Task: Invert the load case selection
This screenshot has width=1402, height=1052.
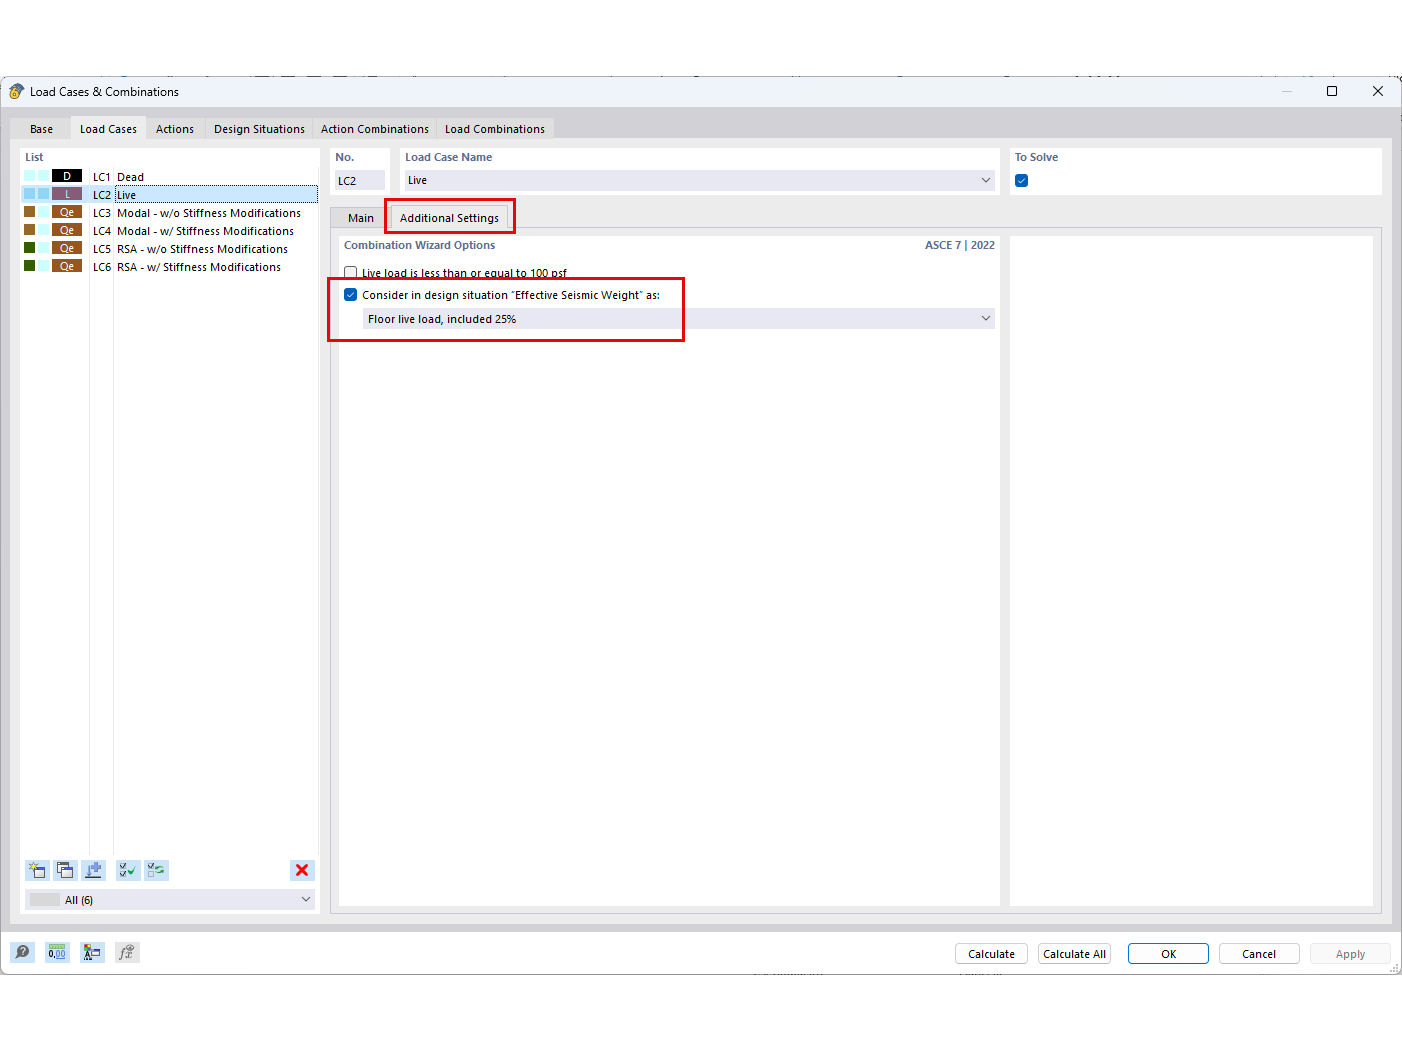Action: point(156,870)
